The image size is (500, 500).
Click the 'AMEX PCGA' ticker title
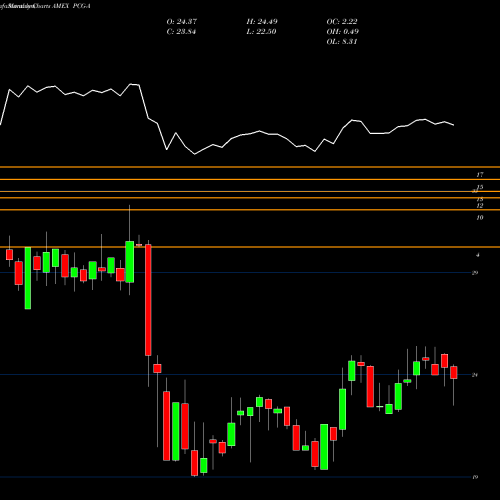click(x=71, y=6)
